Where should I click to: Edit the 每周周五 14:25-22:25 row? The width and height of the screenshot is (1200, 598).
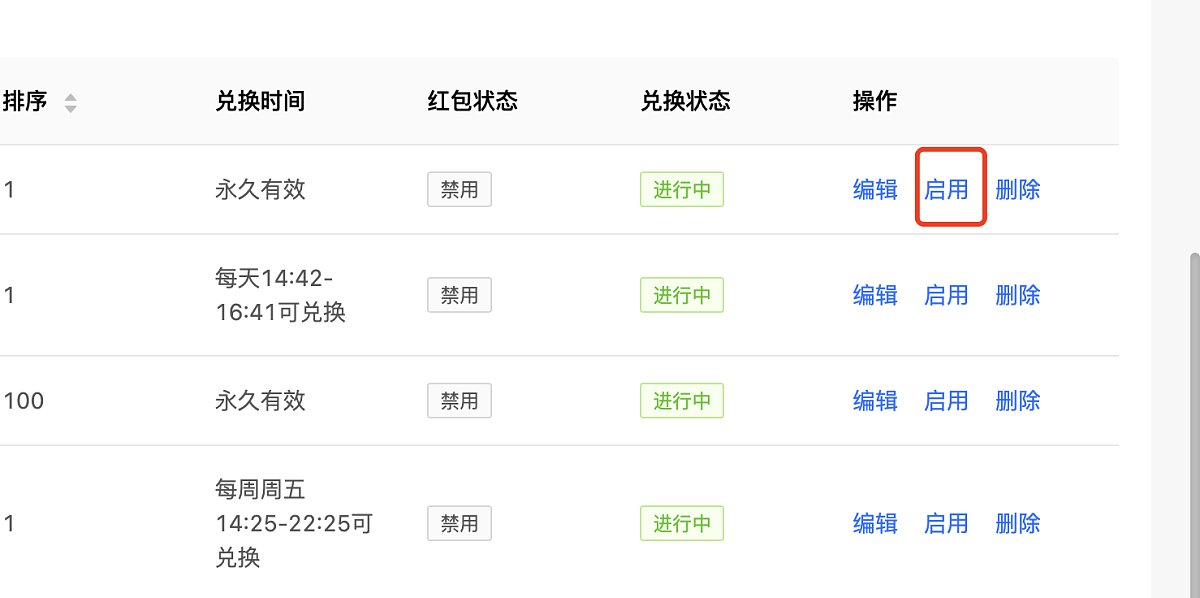click(x=875, y=523)
